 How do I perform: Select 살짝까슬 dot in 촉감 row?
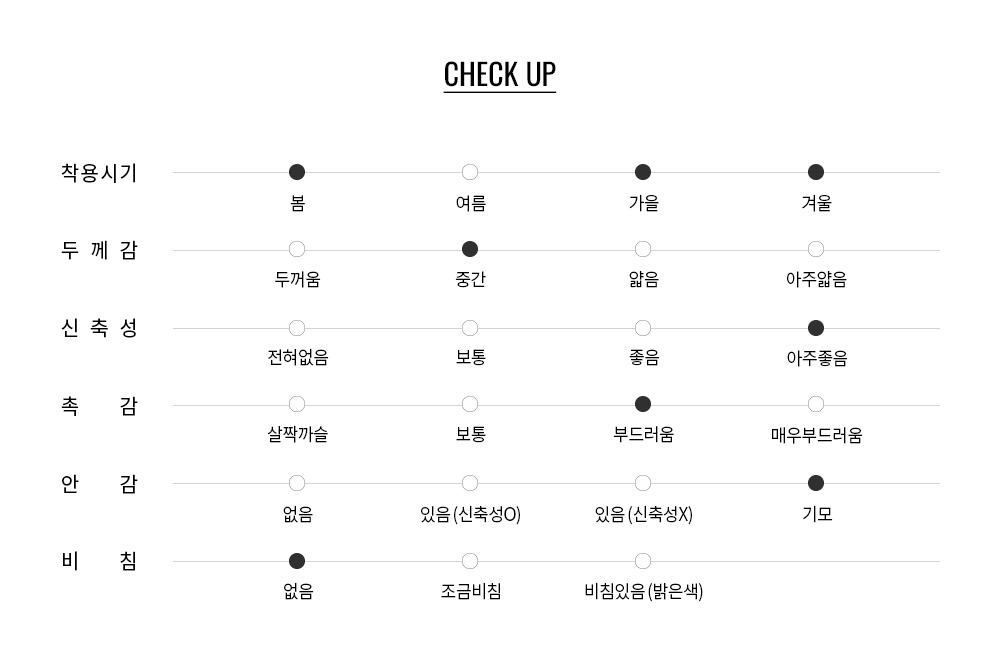(297, 404)
